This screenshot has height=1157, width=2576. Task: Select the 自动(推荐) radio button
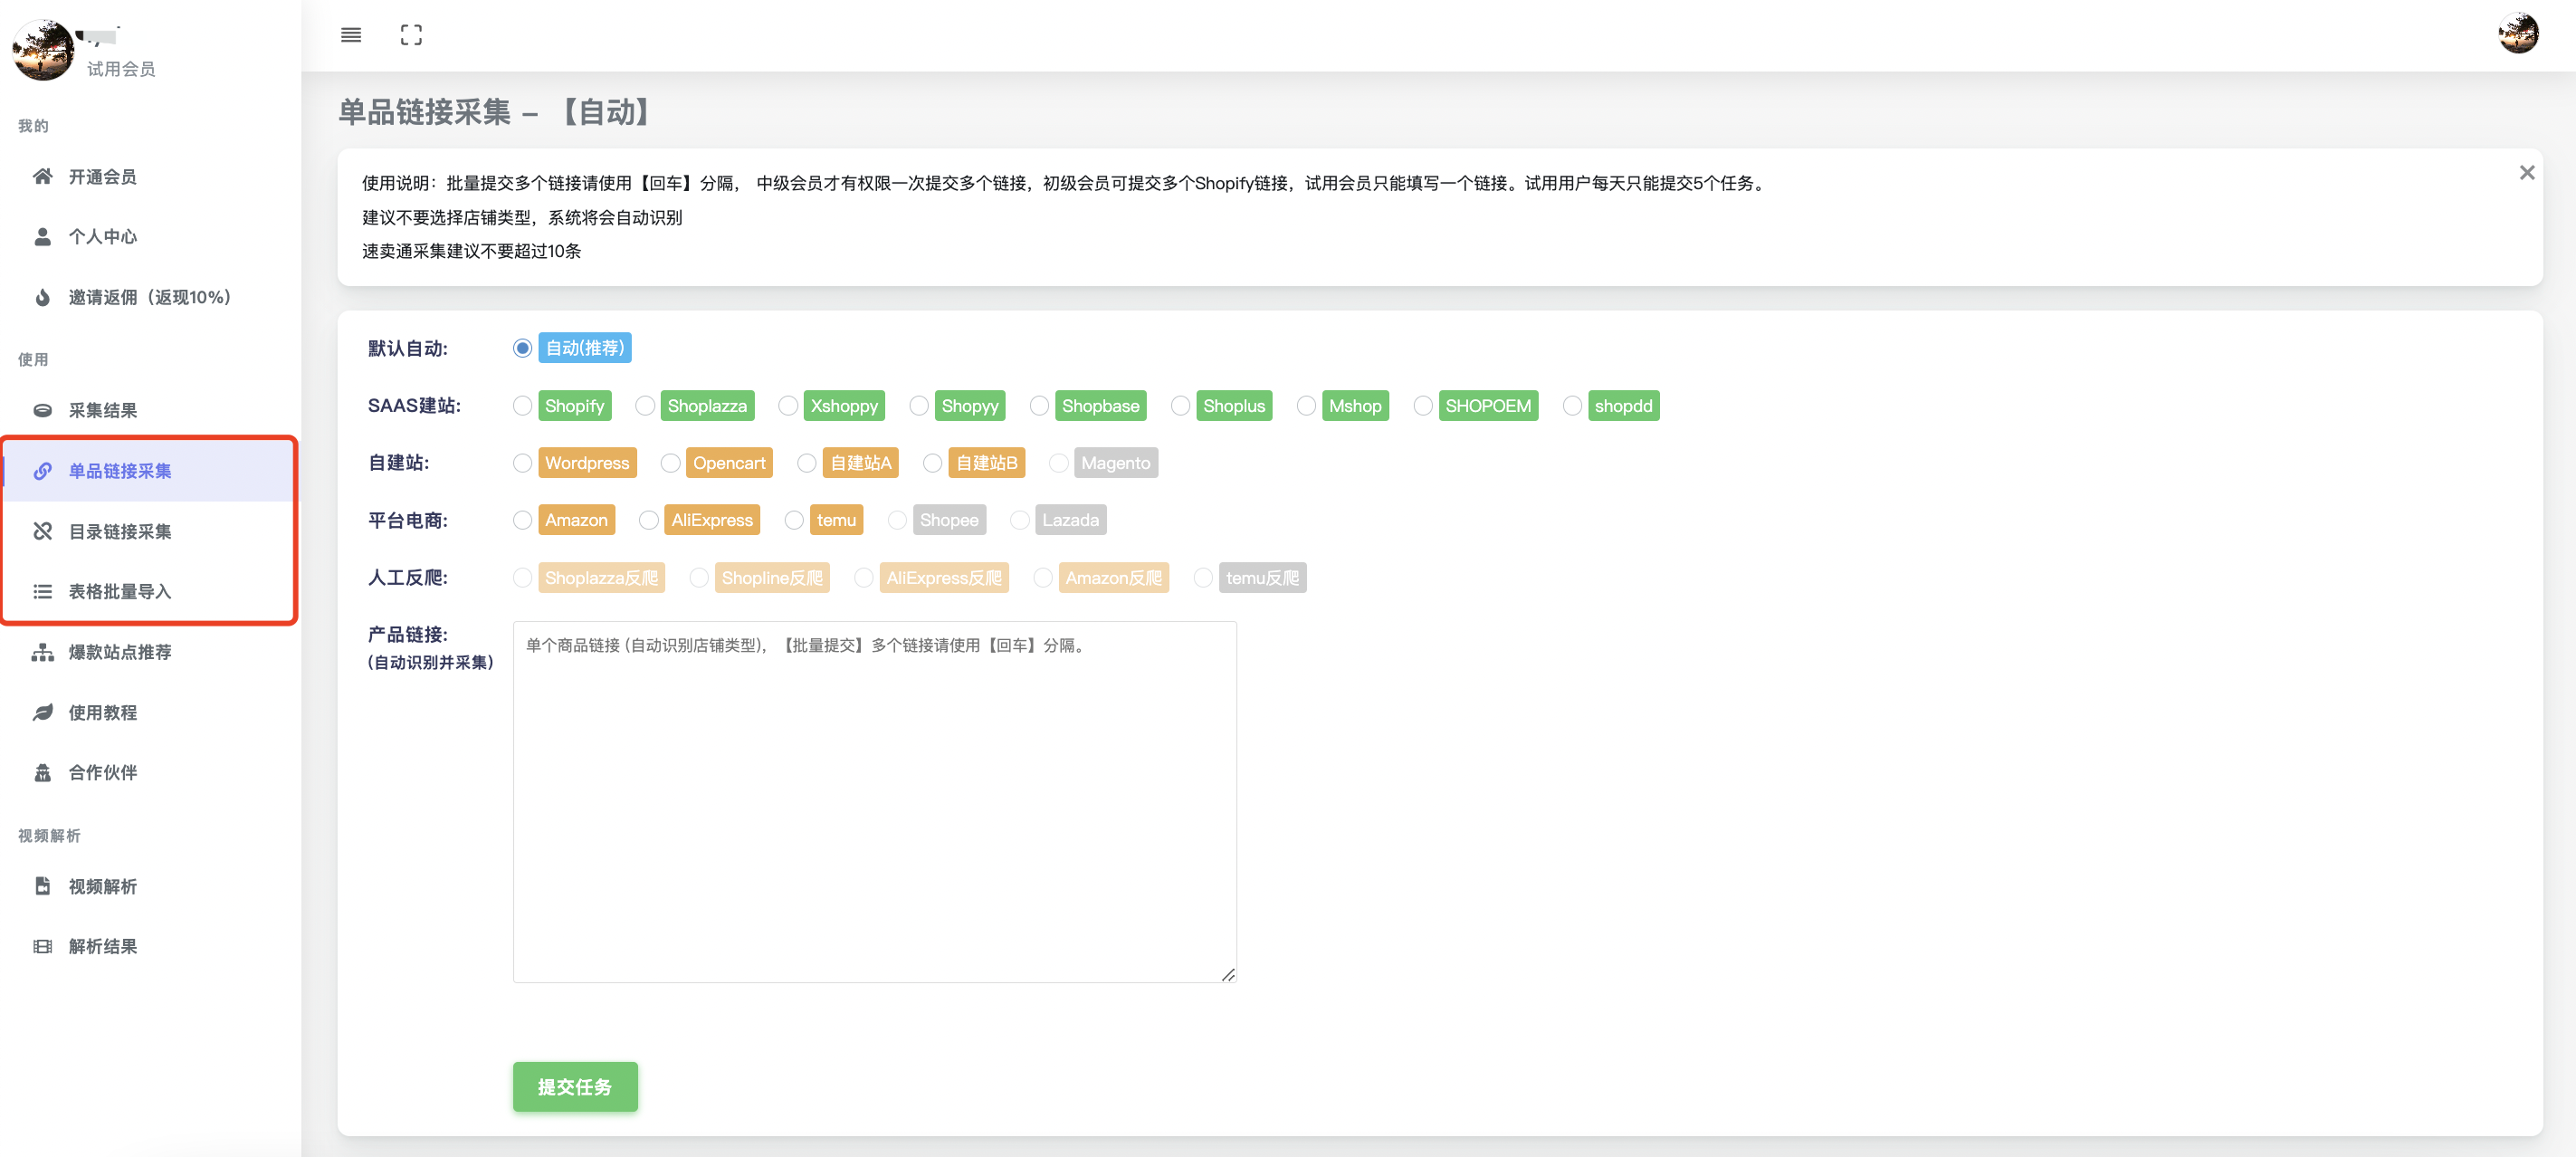[522, 348]
